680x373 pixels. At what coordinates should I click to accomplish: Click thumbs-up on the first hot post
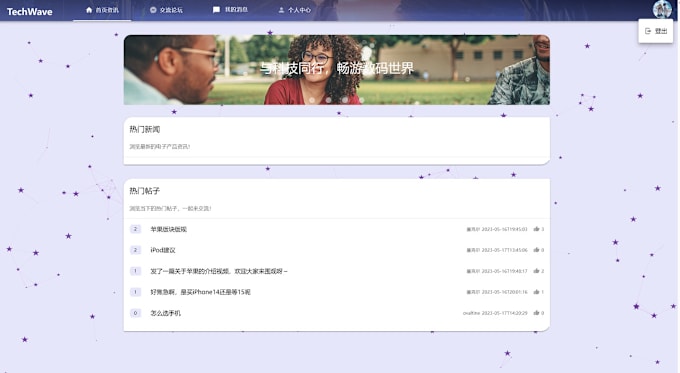tap(536, 229)
